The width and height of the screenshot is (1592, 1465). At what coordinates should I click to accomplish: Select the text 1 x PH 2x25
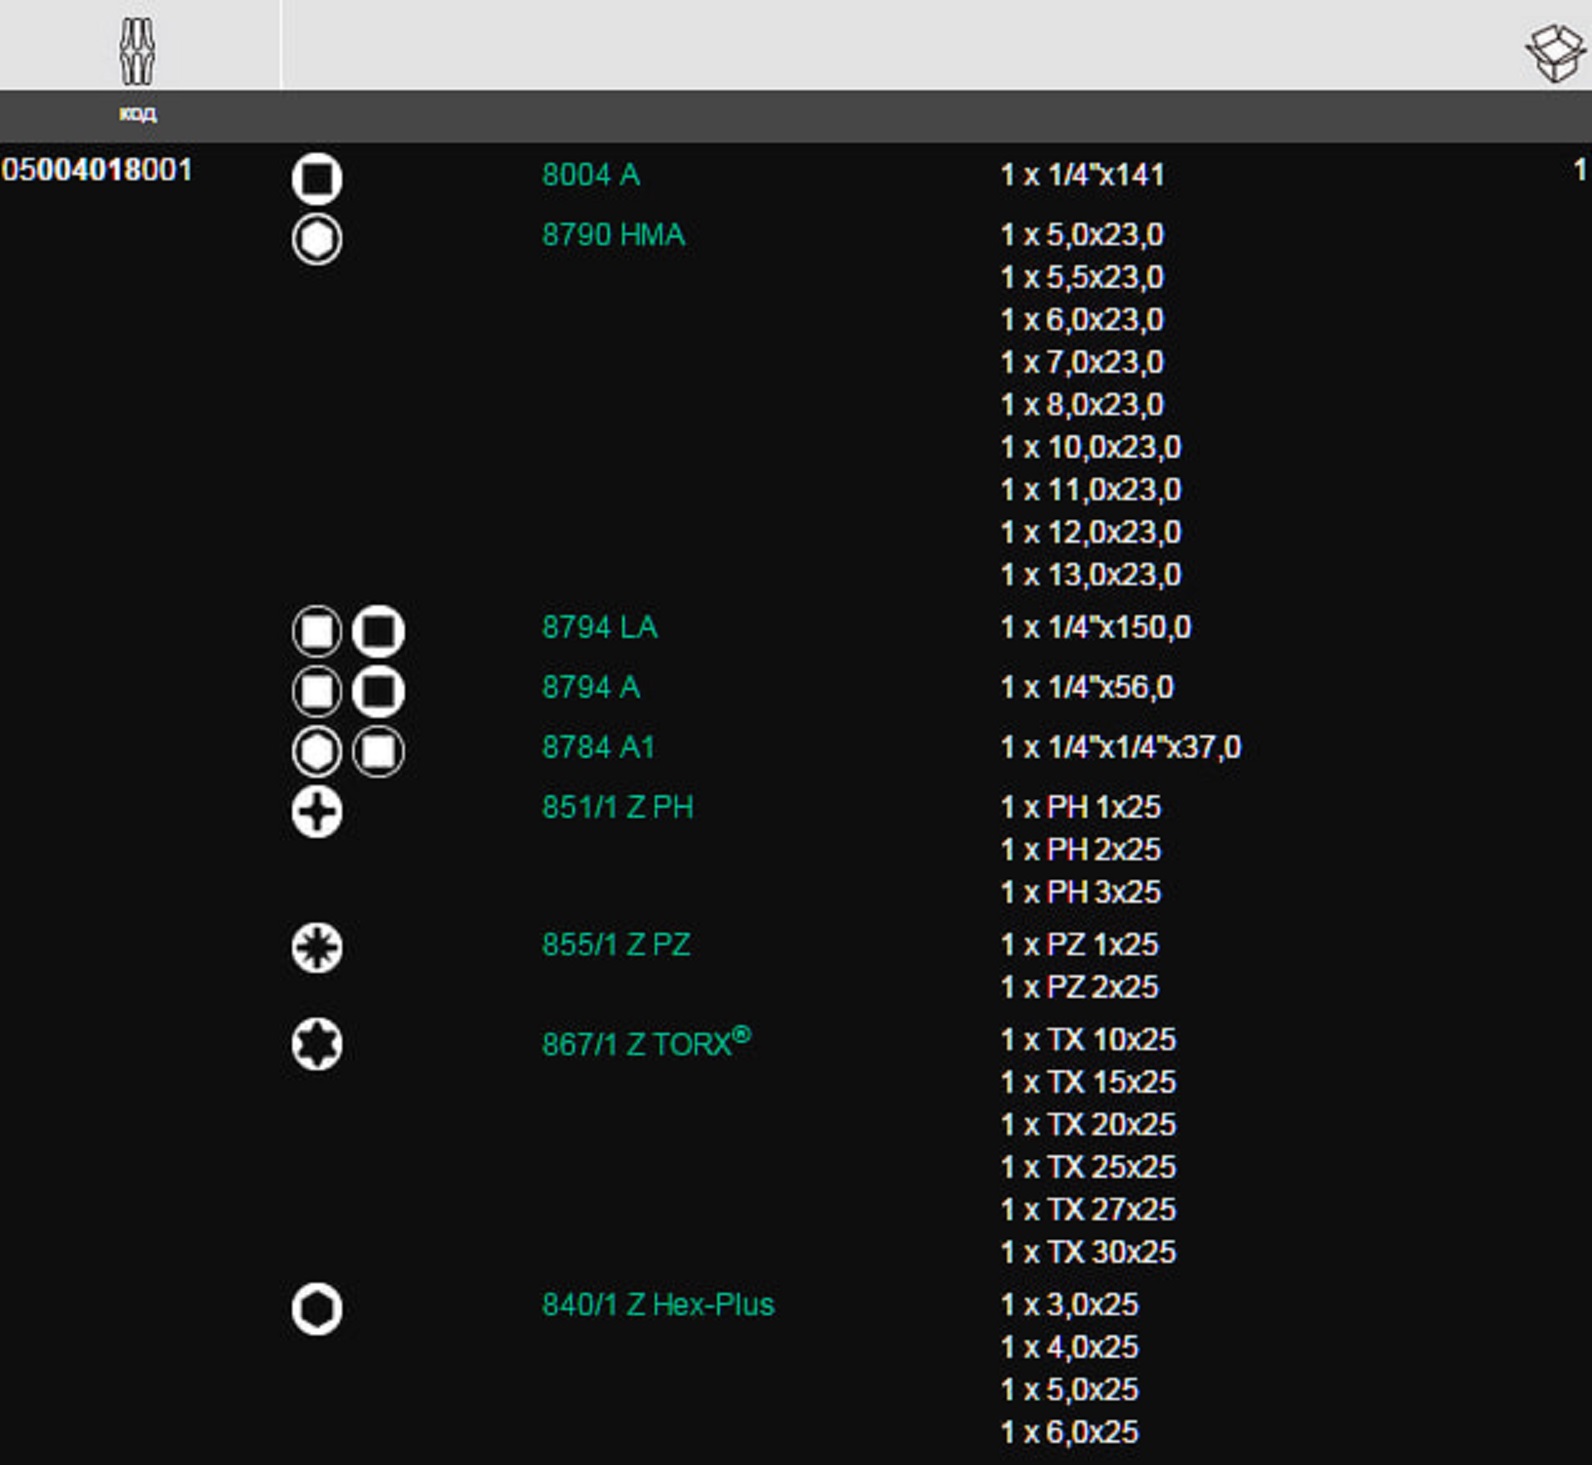pos(1081,850)
